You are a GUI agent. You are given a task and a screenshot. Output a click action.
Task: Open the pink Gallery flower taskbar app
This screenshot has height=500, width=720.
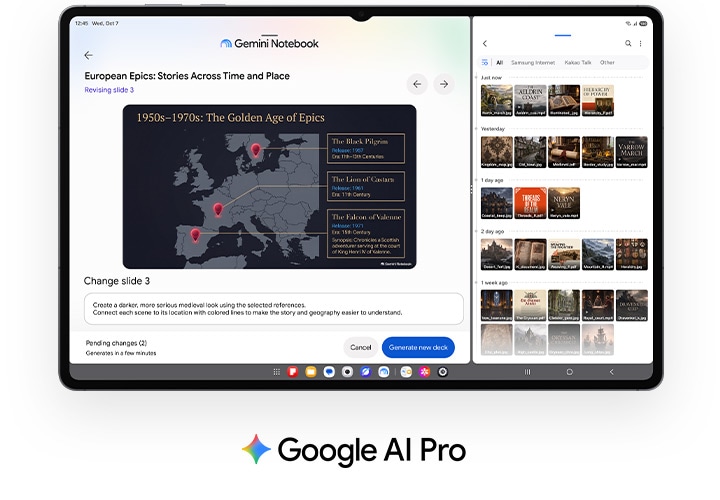click(425, 372)
